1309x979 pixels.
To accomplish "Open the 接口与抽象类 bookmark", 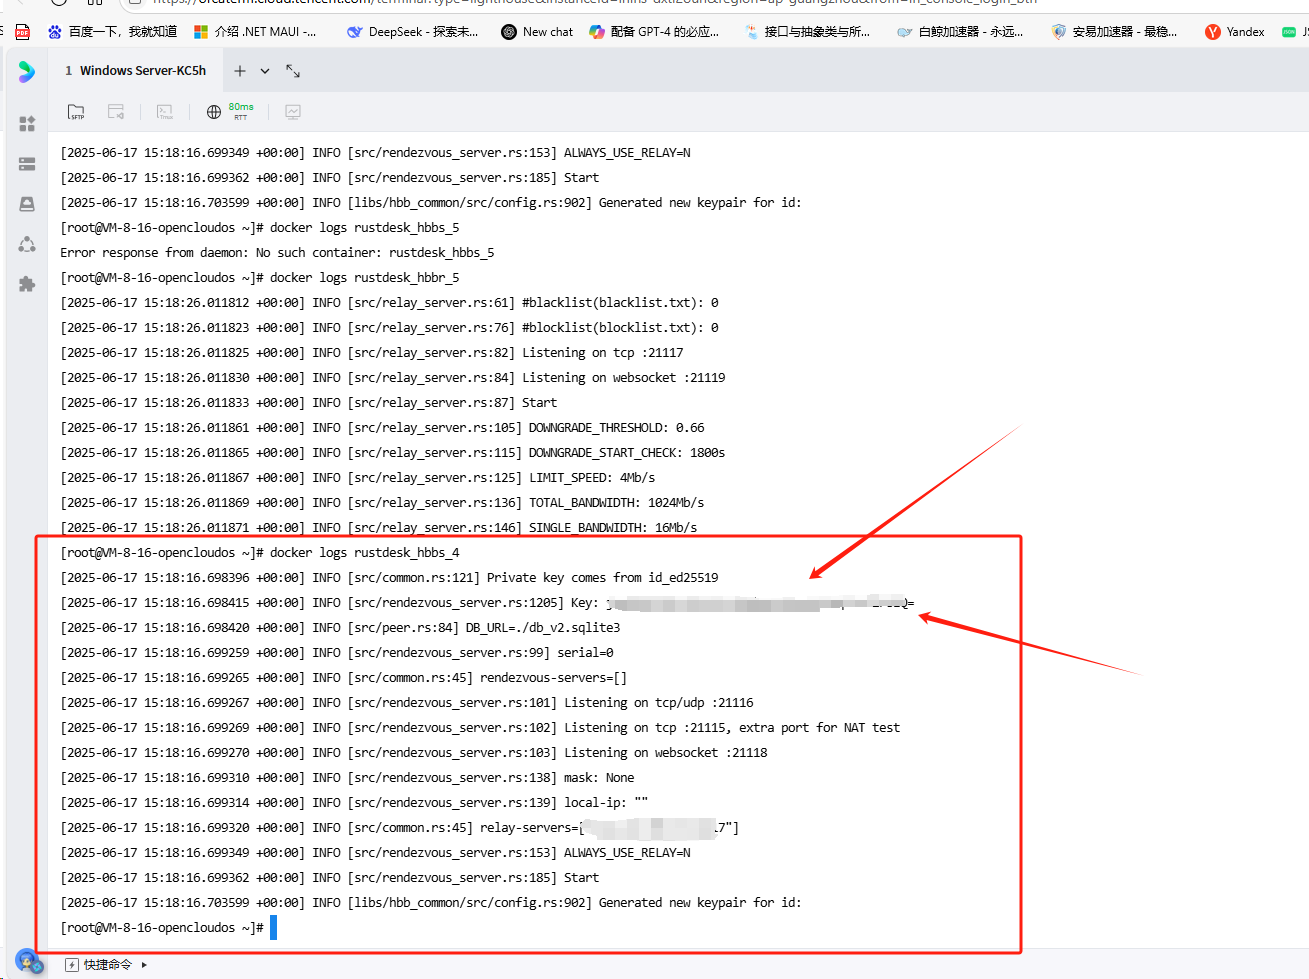I will (x=808, y=32).
